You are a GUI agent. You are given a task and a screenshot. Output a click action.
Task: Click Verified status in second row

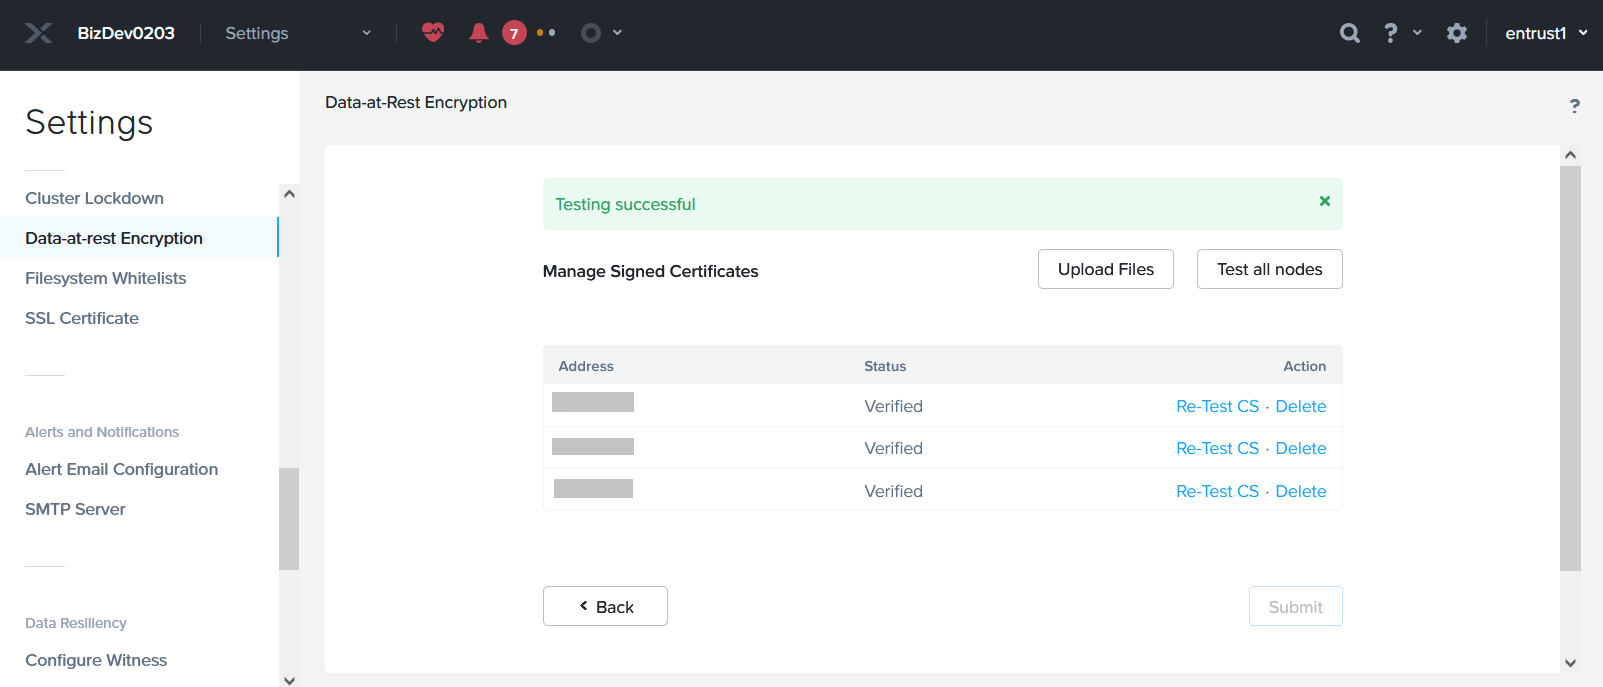pyautogui.click(x=893, y=448)
